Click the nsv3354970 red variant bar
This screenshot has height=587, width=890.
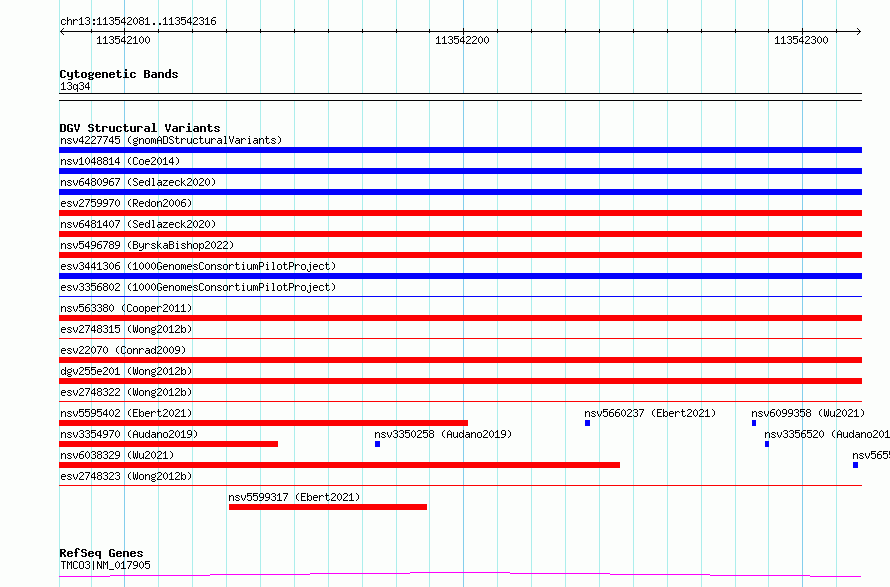pyautogui.click(x=169, y=444)
